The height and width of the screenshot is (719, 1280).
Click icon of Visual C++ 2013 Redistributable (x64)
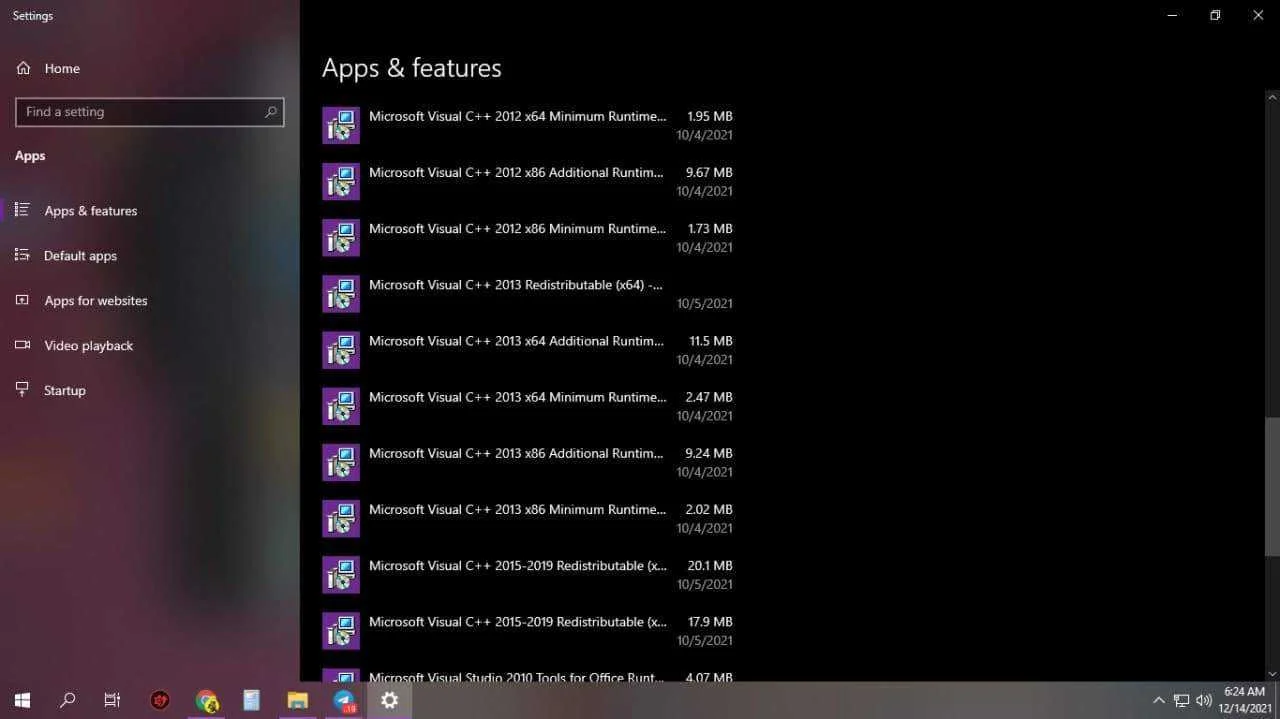pyautogui.click(x=341, y=294)
